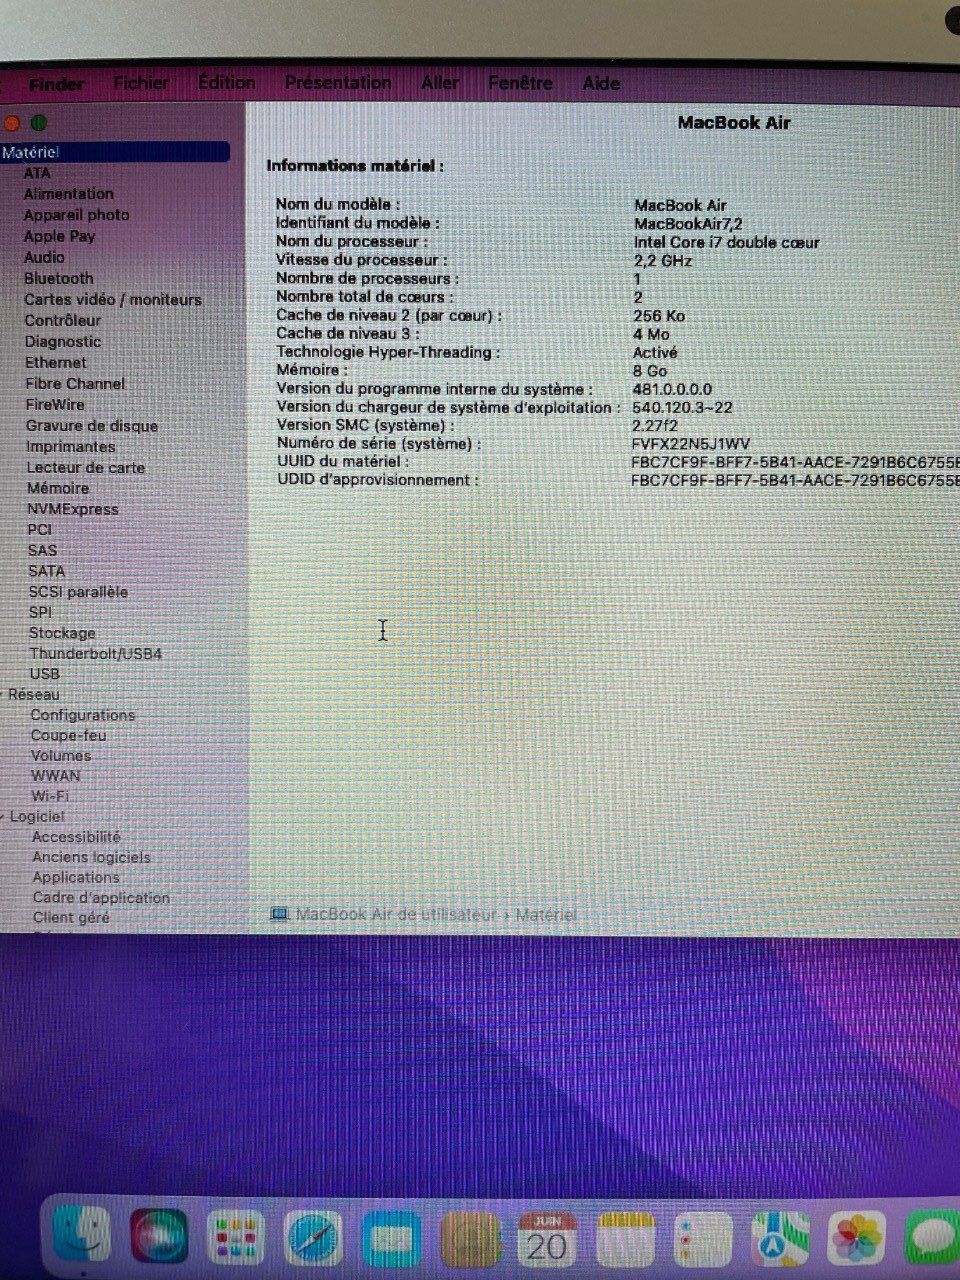Select FireWire in the sidebar
The height and width of the screenshot is (1280, 960).
55,404
